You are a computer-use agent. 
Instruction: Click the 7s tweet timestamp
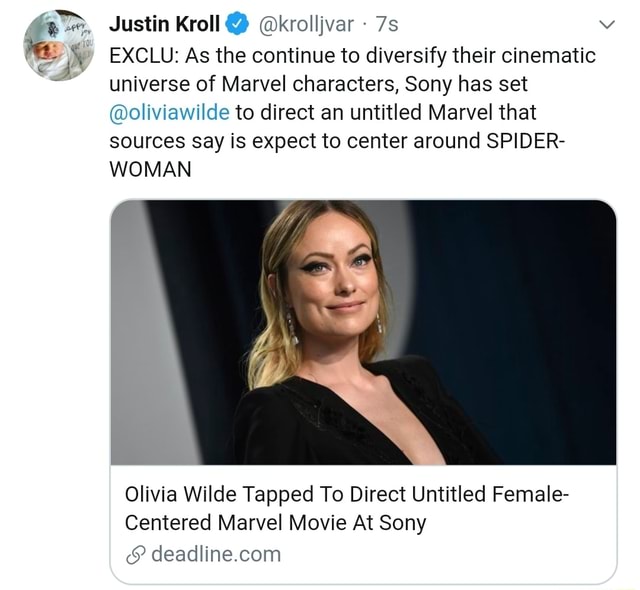coord(389,23)
